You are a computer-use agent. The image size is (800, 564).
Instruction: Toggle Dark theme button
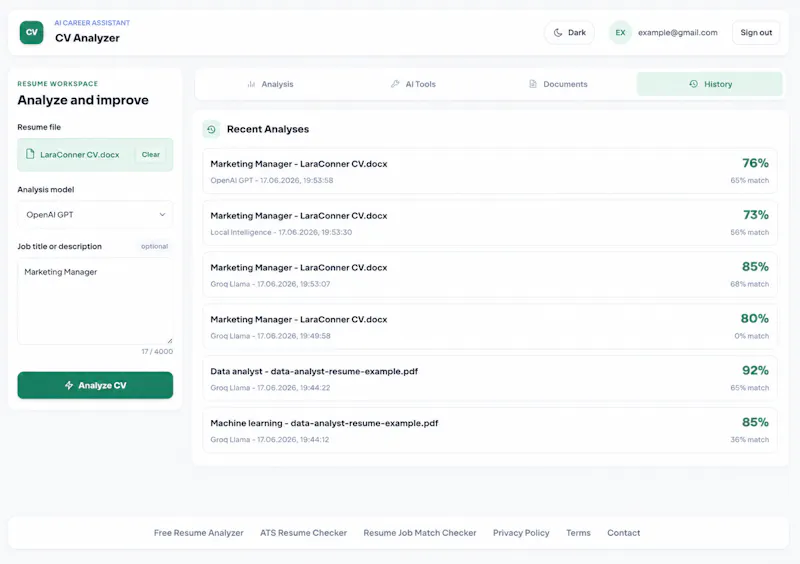(x=569, y=33)
